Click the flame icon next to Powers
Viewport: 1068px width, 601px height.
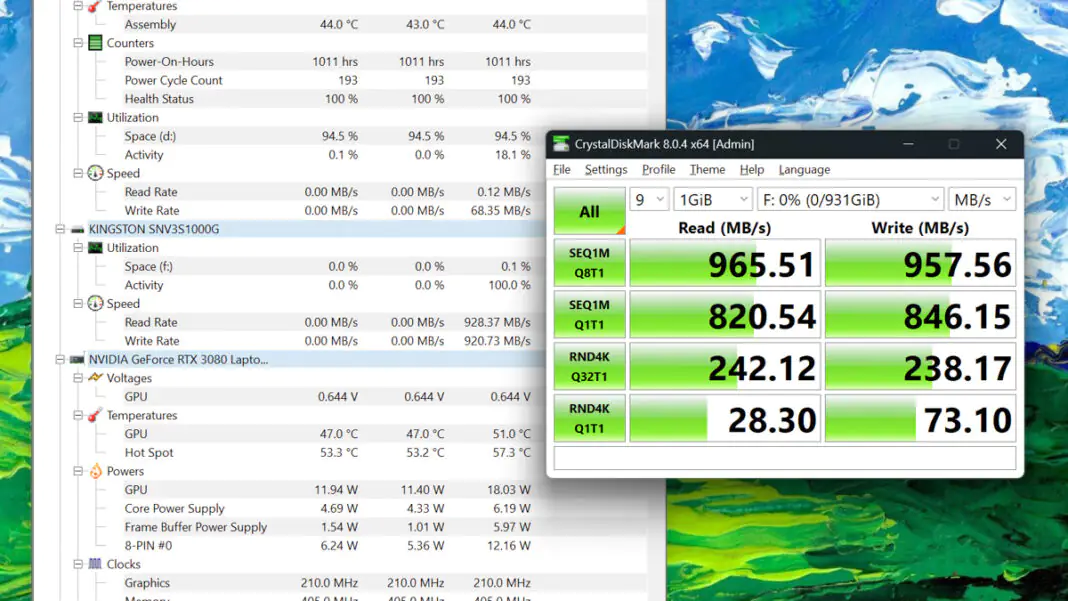[x=95, y=471]
